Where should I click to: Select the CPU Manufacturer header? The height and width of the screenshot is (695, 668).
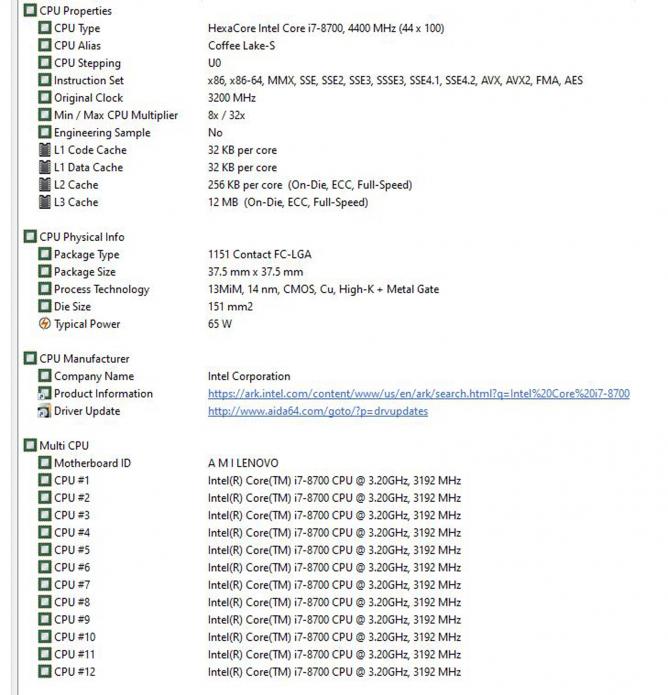click(x=85, y=359)
